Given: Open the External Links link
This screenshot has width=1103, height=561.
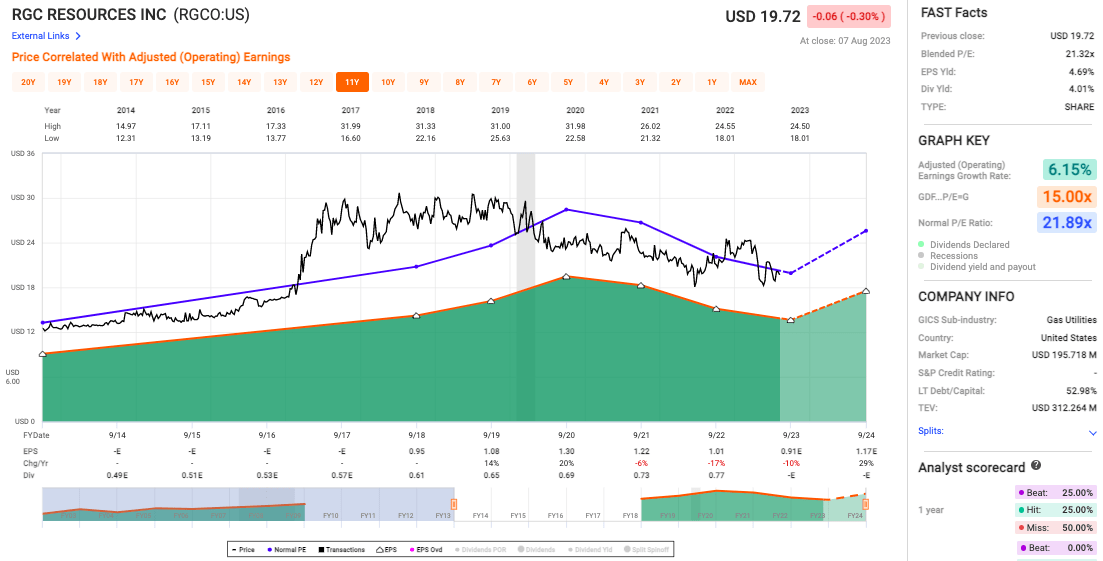Looking at the screenshot, I should click(41, 36).
